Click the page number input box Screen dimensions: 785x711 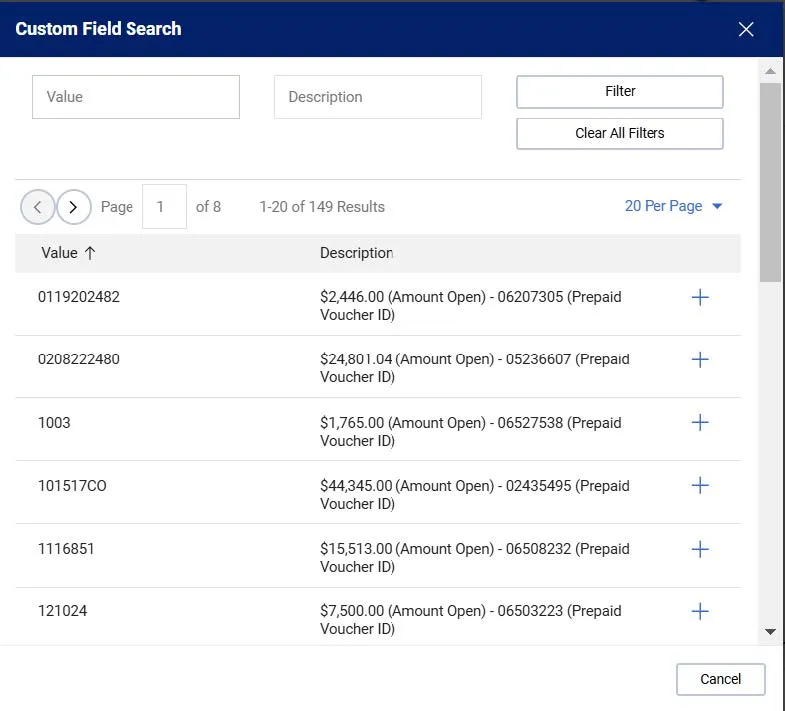pos(164,206)
